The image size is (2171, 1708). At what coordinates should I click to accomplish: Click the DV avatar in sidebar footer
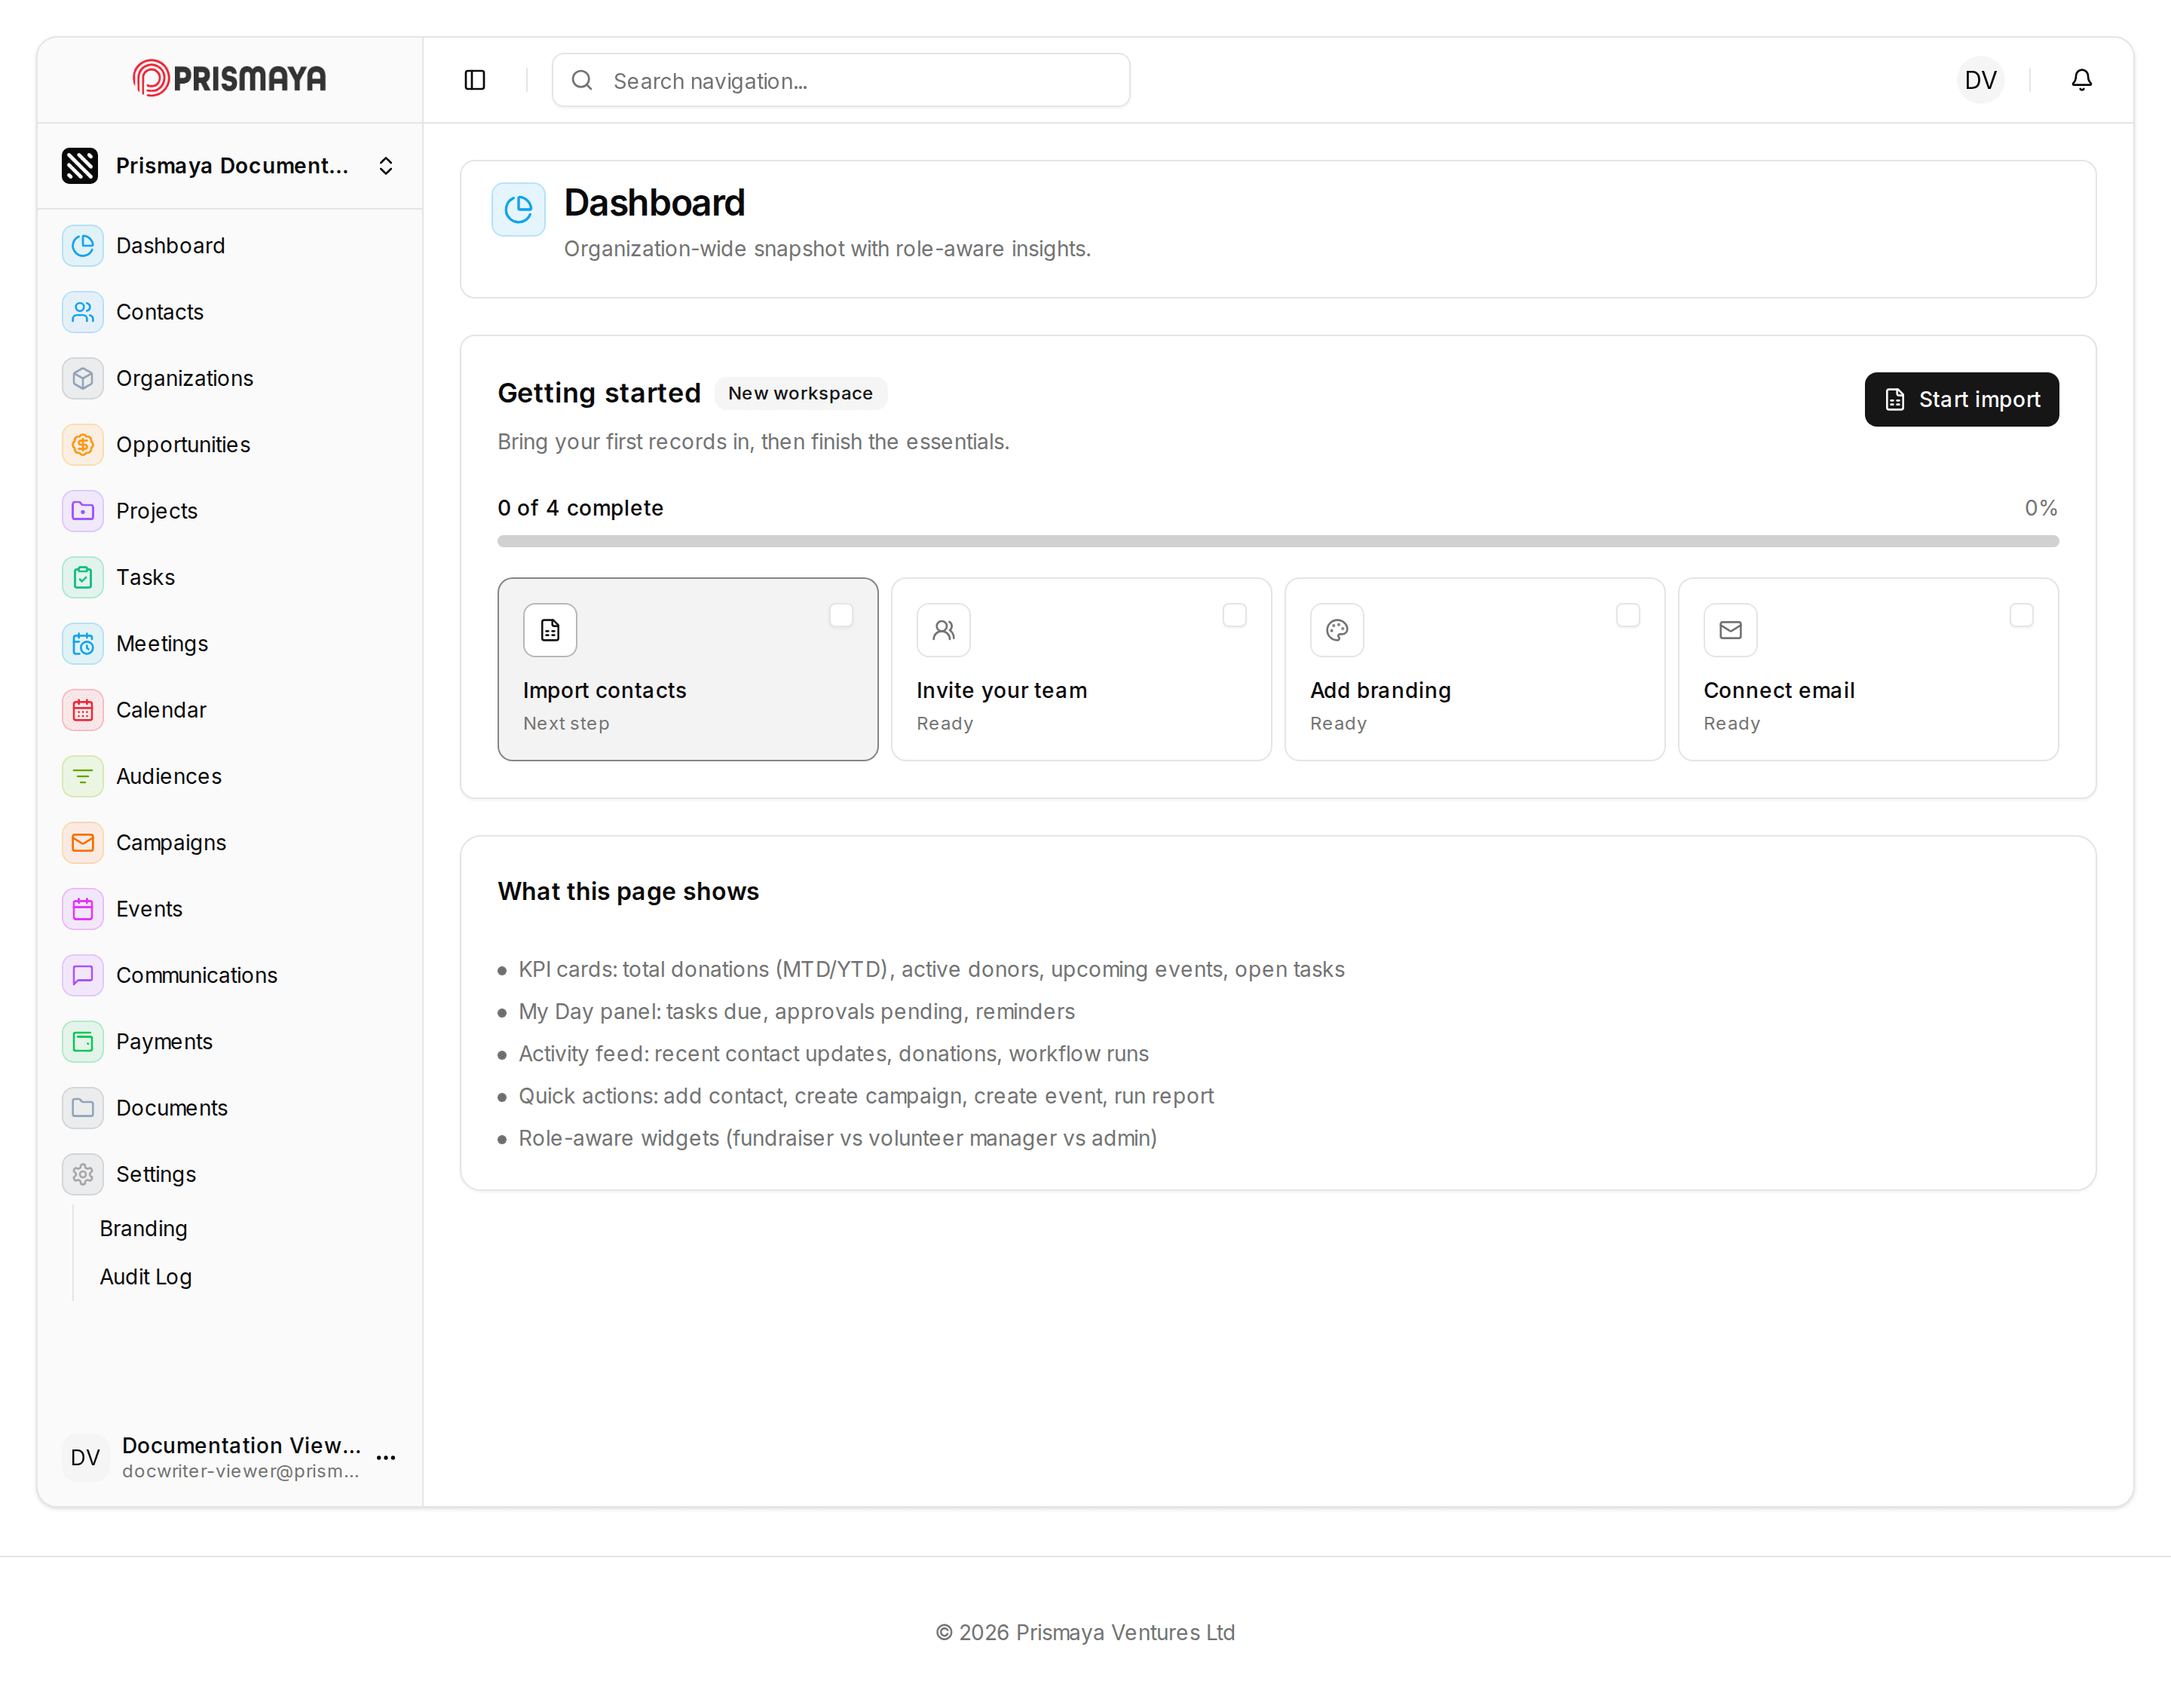[85, 1457]
